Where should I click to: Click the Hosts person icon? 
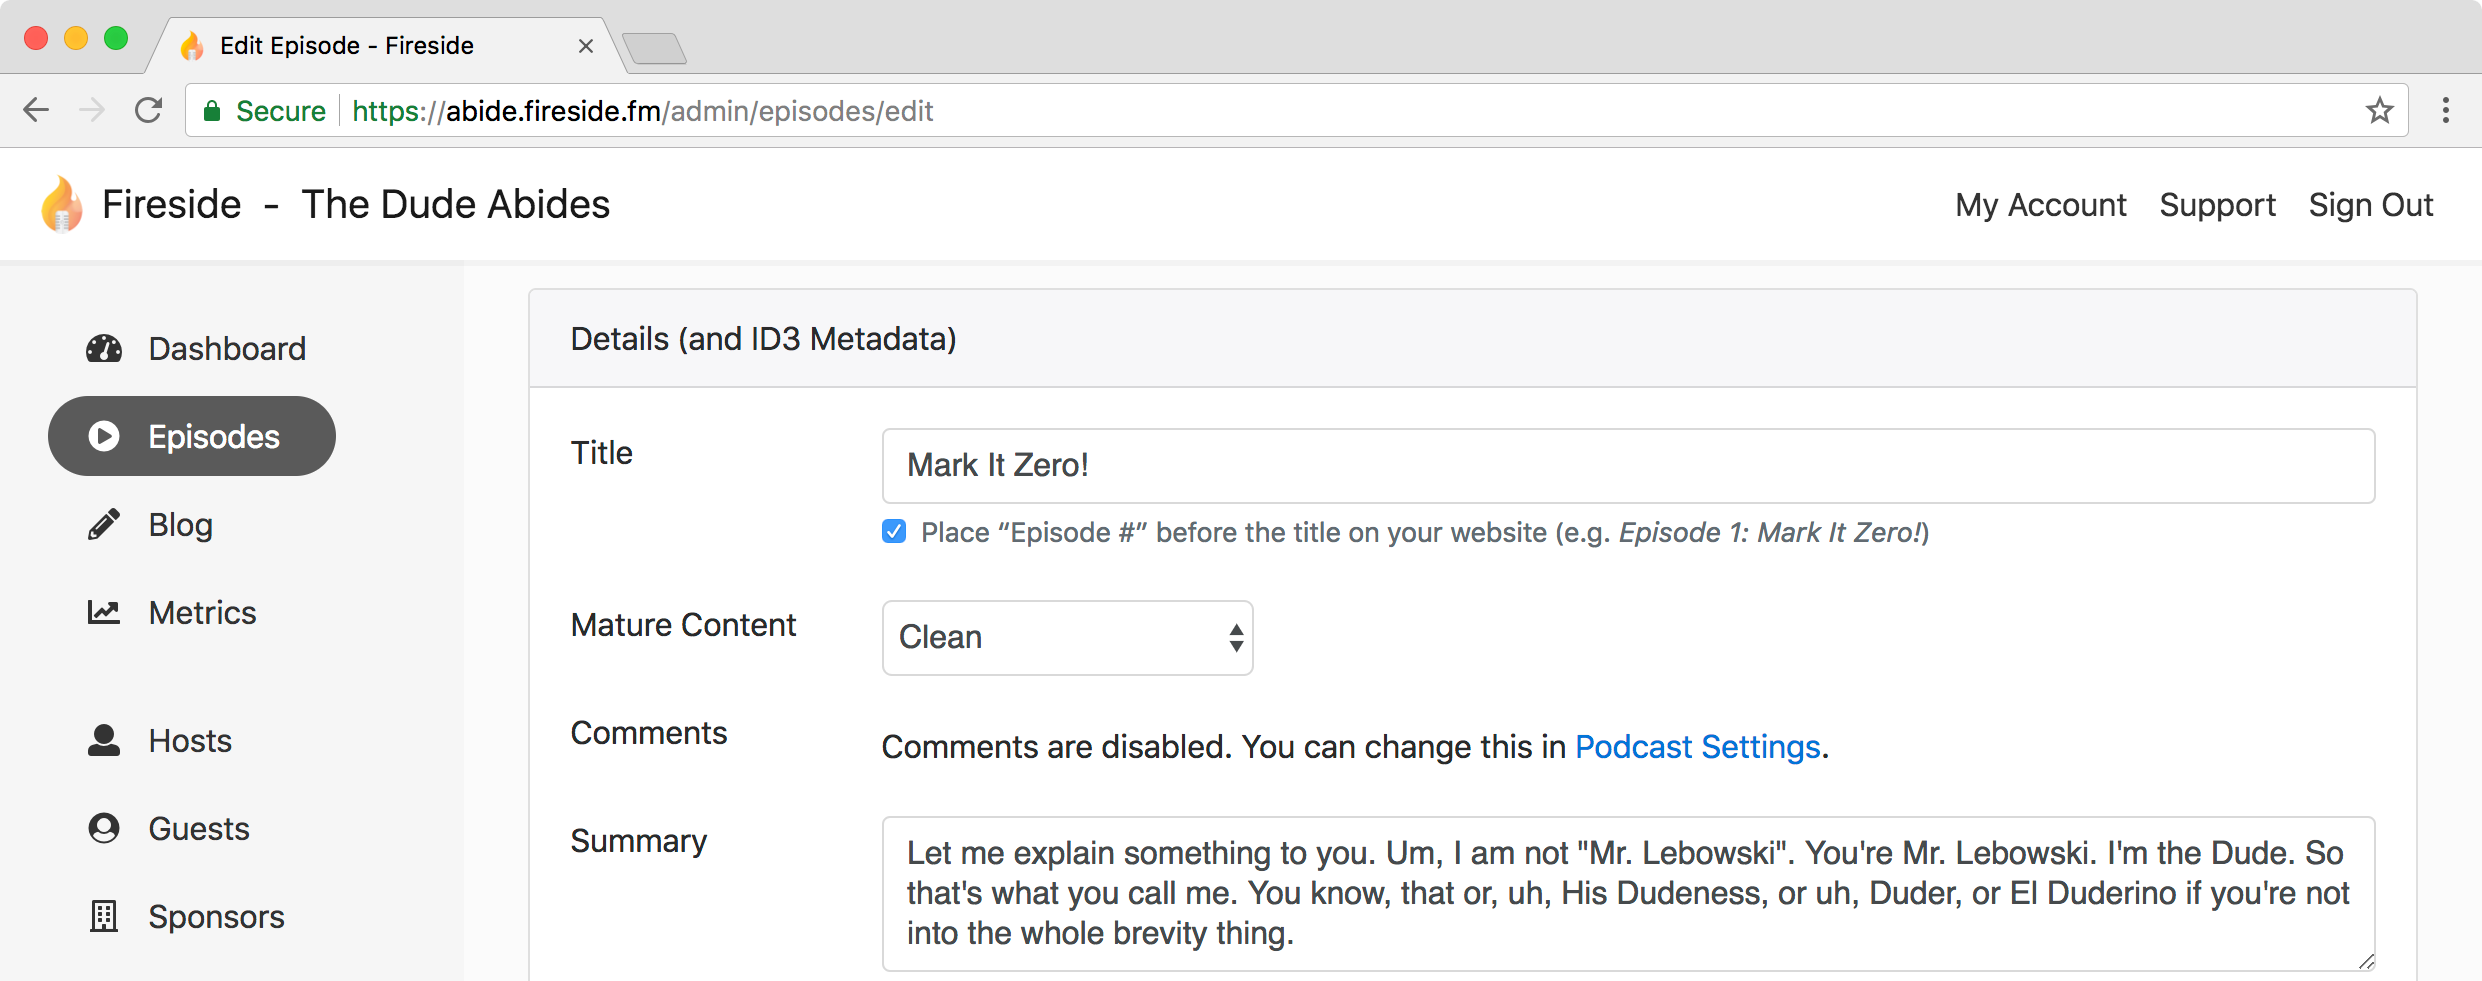(104, 741)
